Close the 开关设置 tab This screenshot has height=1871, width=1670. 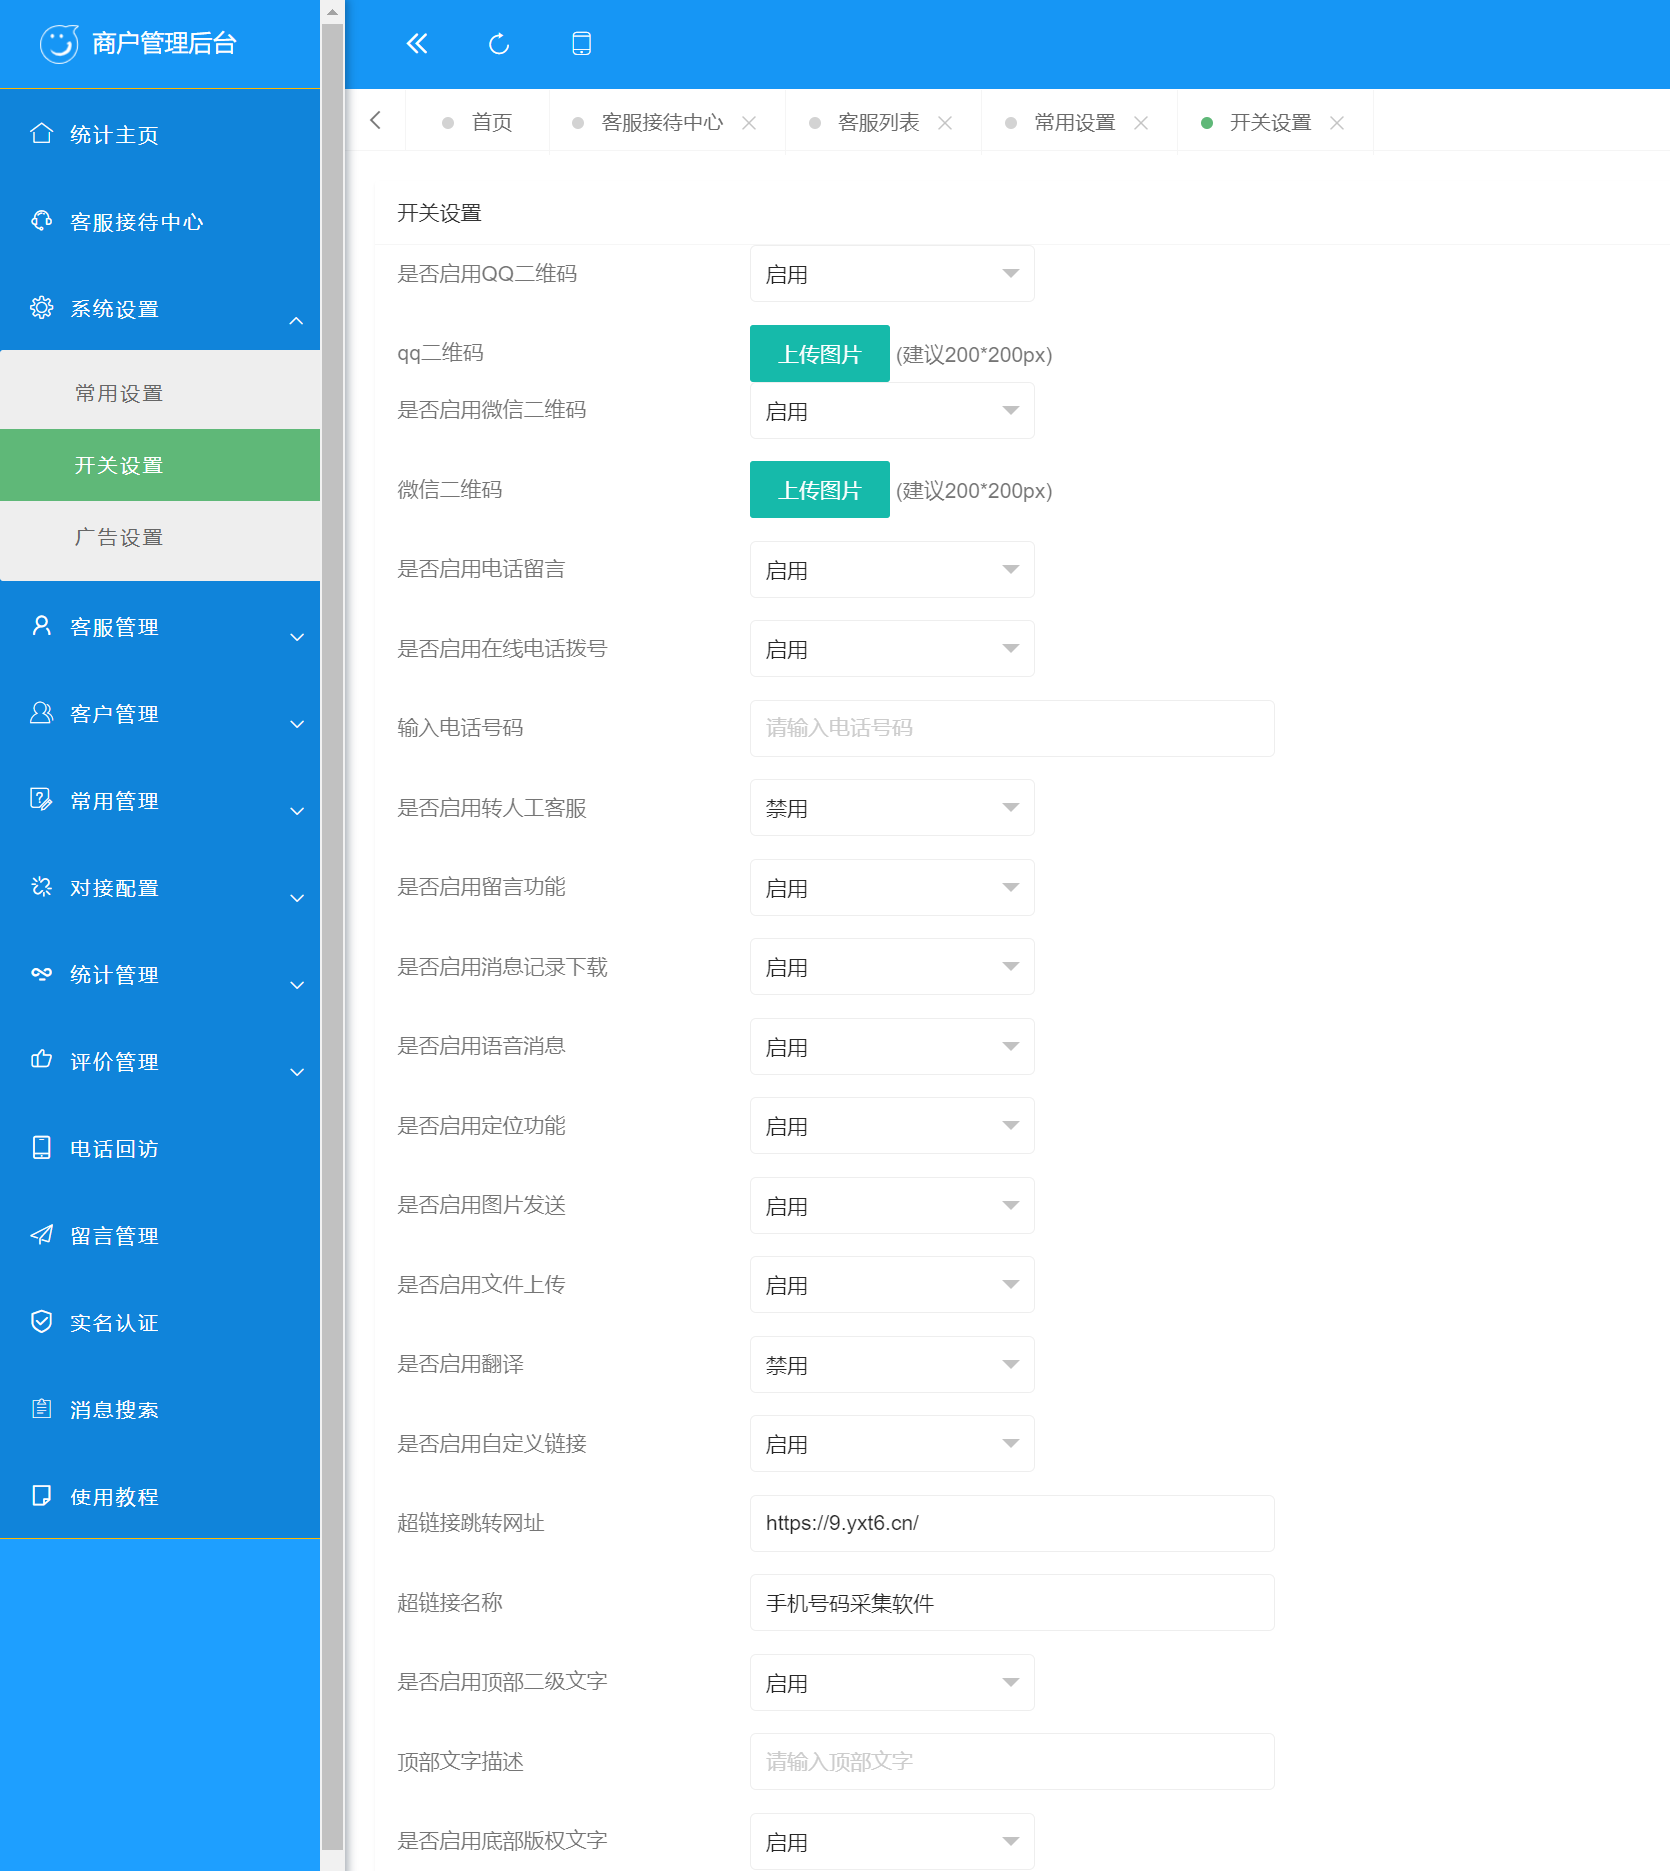[1337, 123]
